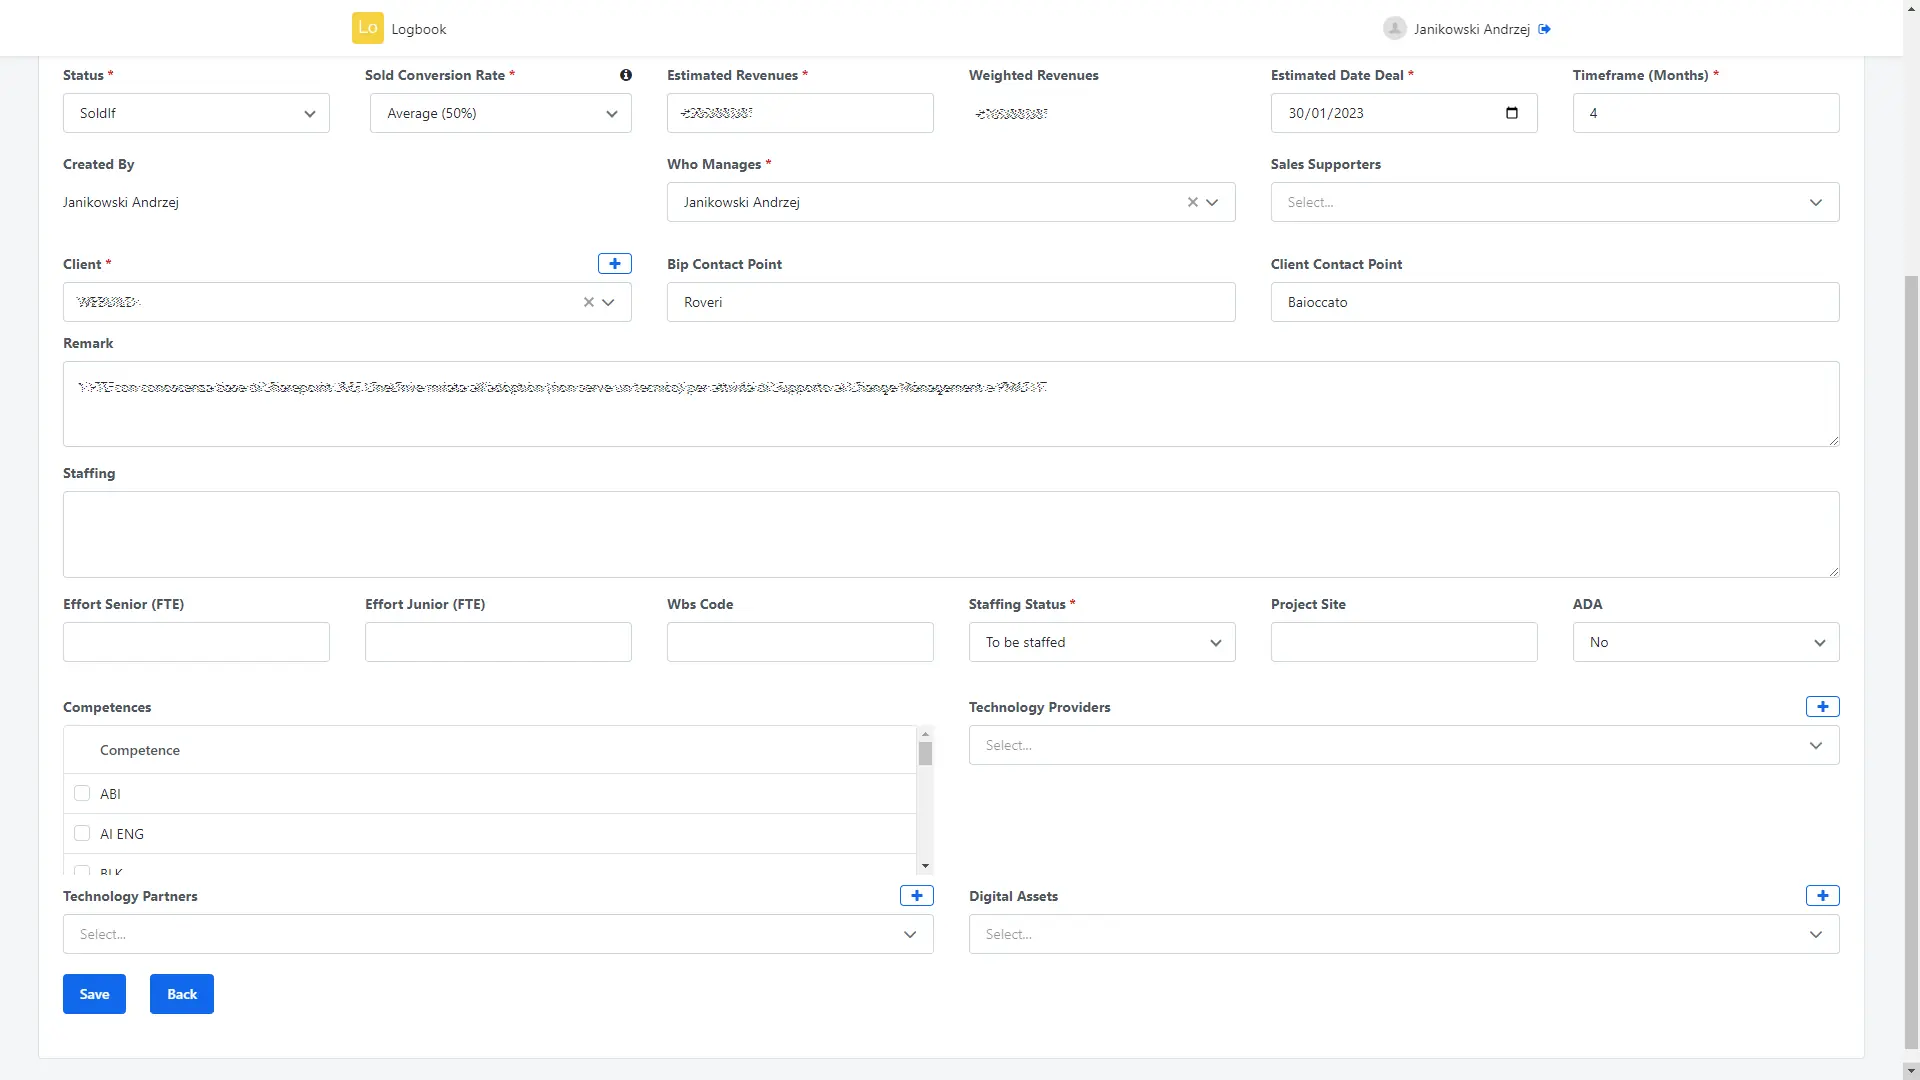Screen dimensions: 1920x1080
Task: Click the Save button
Action: point(94,993)
